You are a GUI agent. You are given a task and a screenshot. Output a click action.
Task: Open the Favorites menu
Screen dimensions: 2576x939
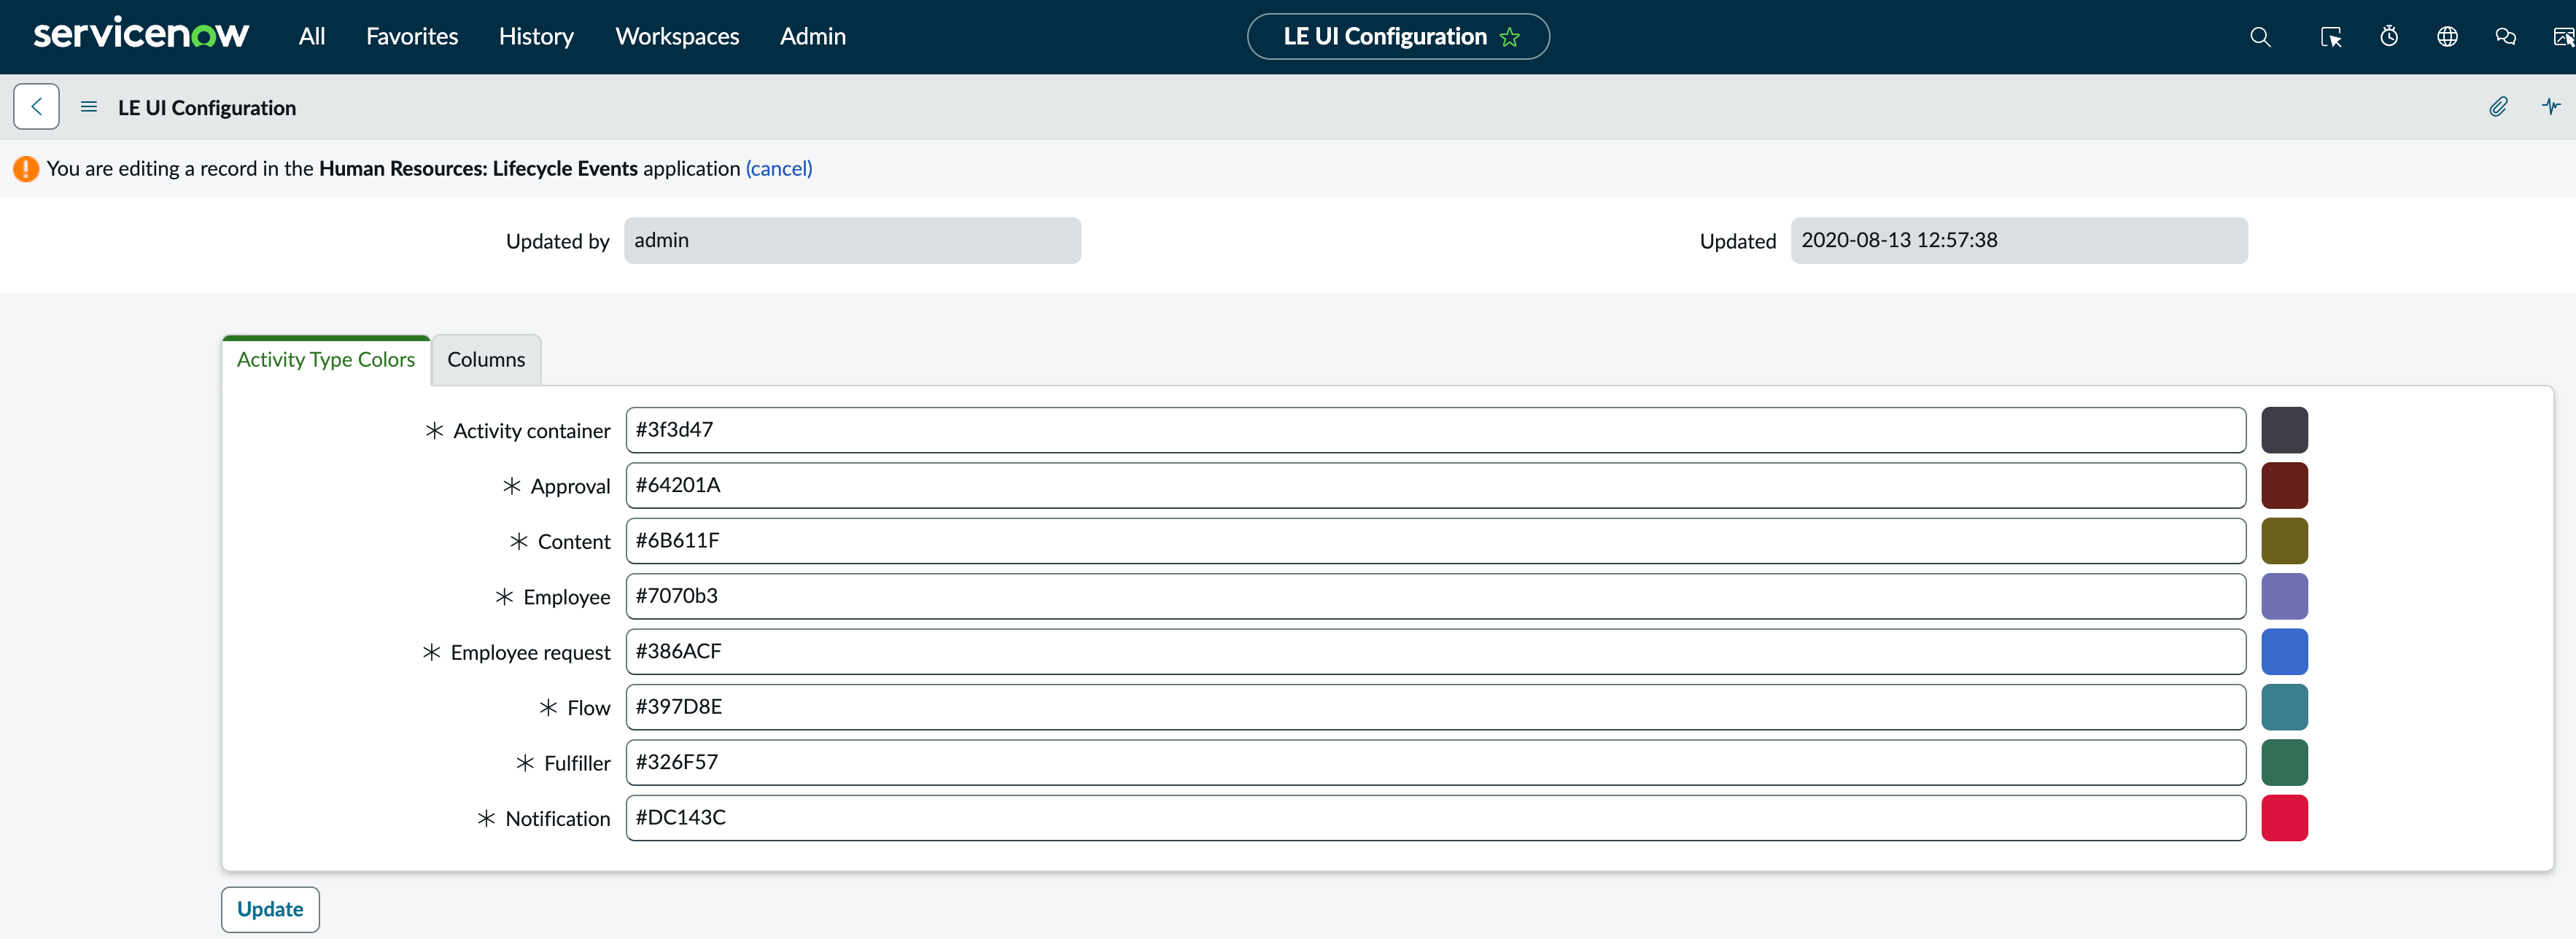[x=412, y=36]
